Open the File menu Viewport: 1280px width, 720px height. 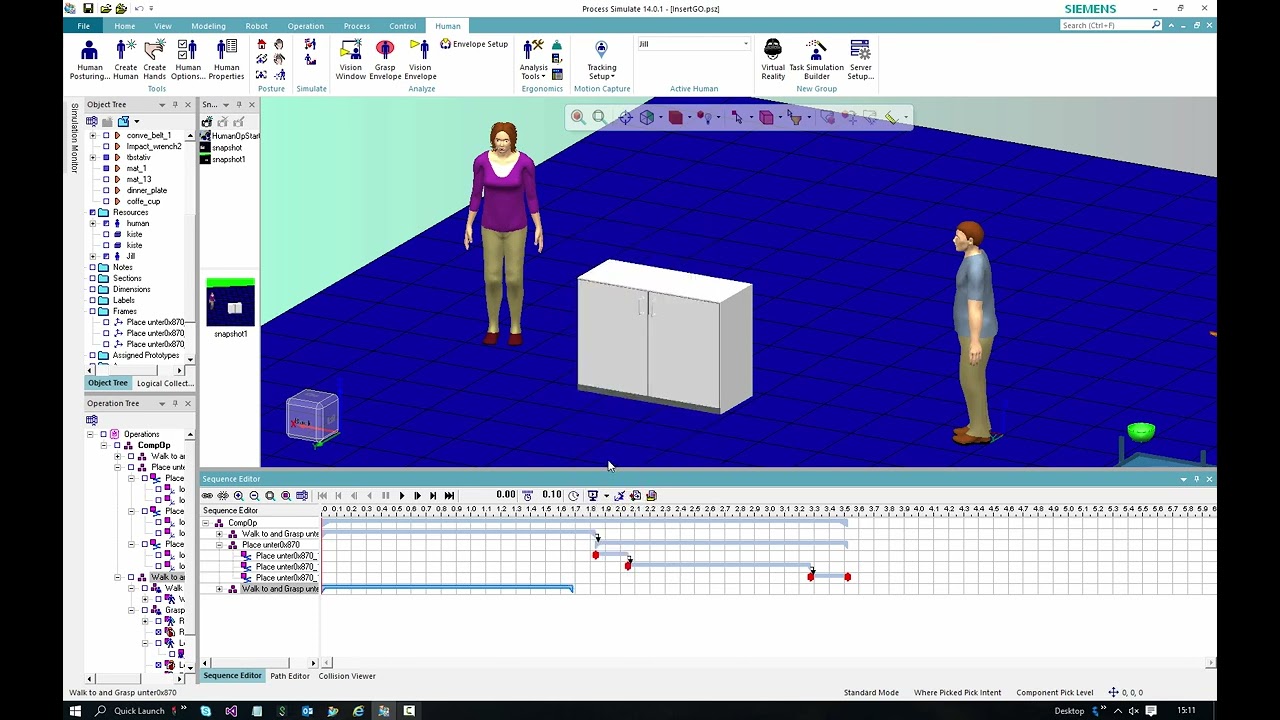point(84,26)
